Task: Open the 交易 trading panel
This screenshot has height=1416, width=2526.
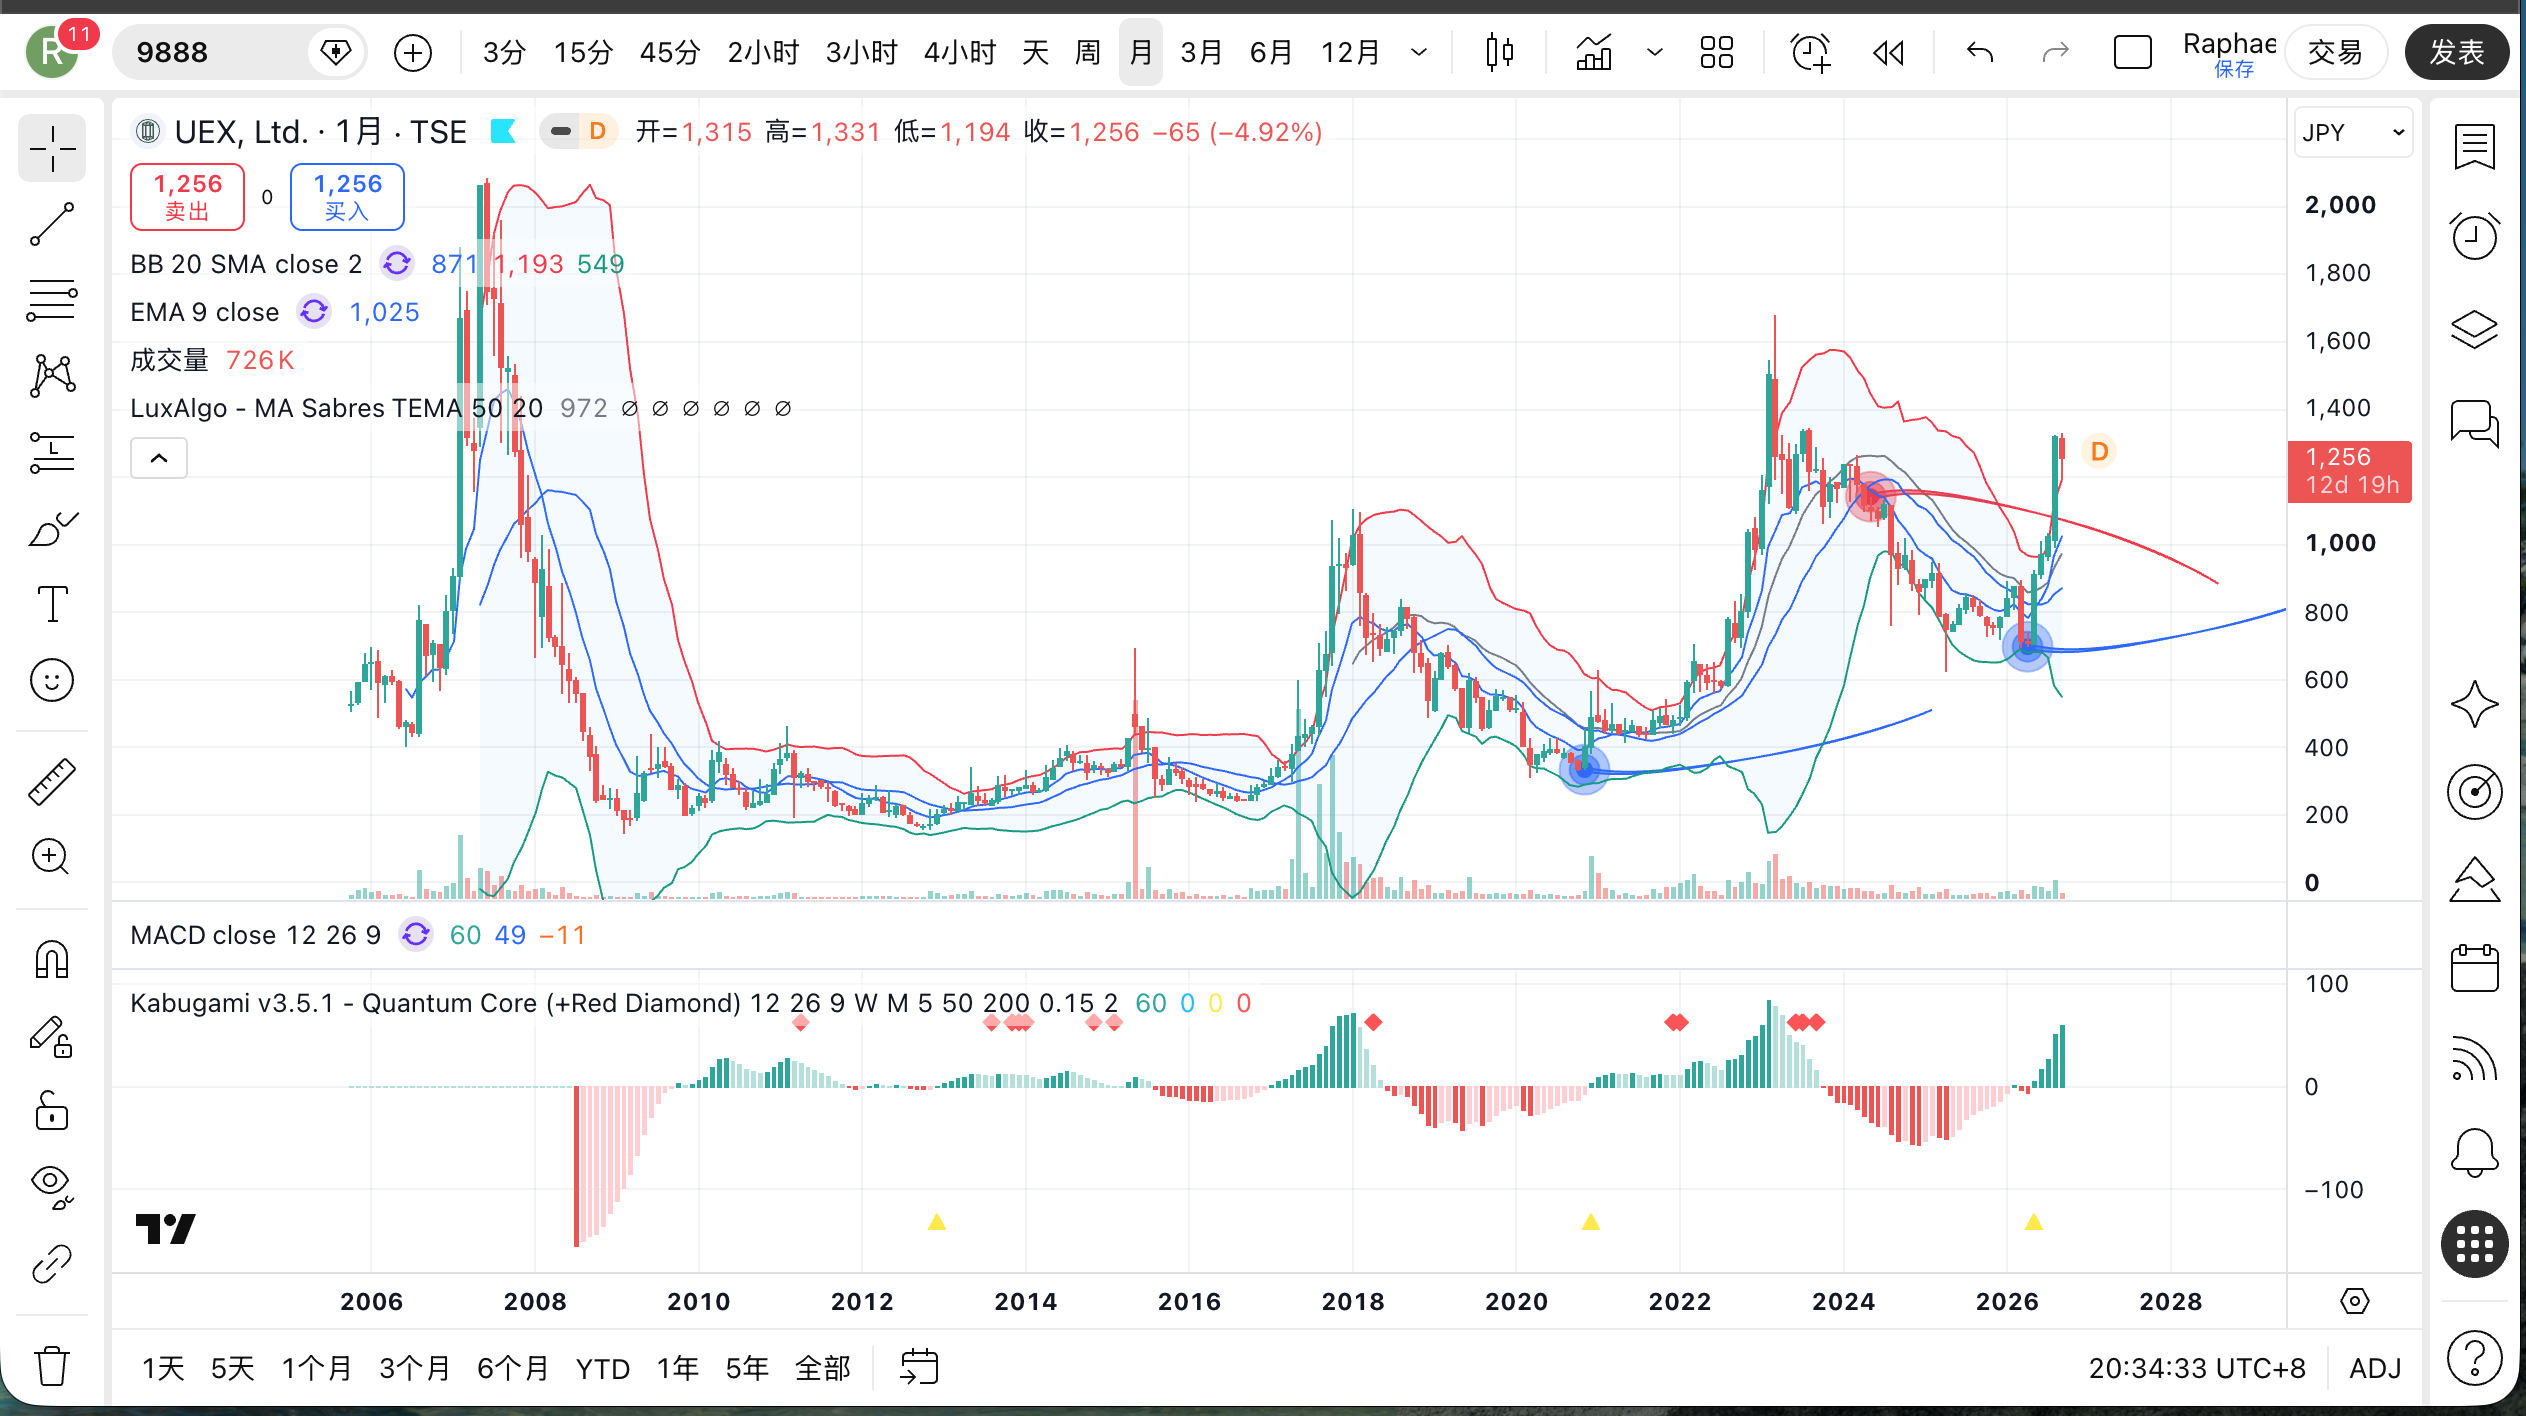Action: 2335,52
